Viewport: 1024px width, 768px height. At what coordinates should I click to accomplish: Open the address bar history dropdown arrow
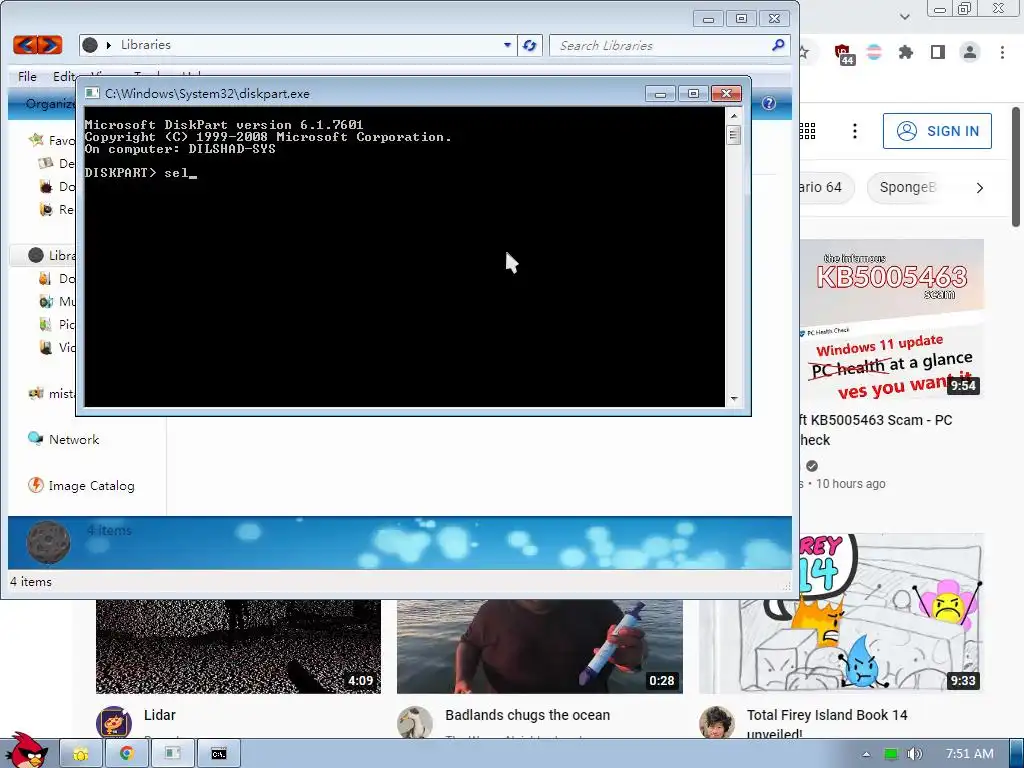click(507, 45)
